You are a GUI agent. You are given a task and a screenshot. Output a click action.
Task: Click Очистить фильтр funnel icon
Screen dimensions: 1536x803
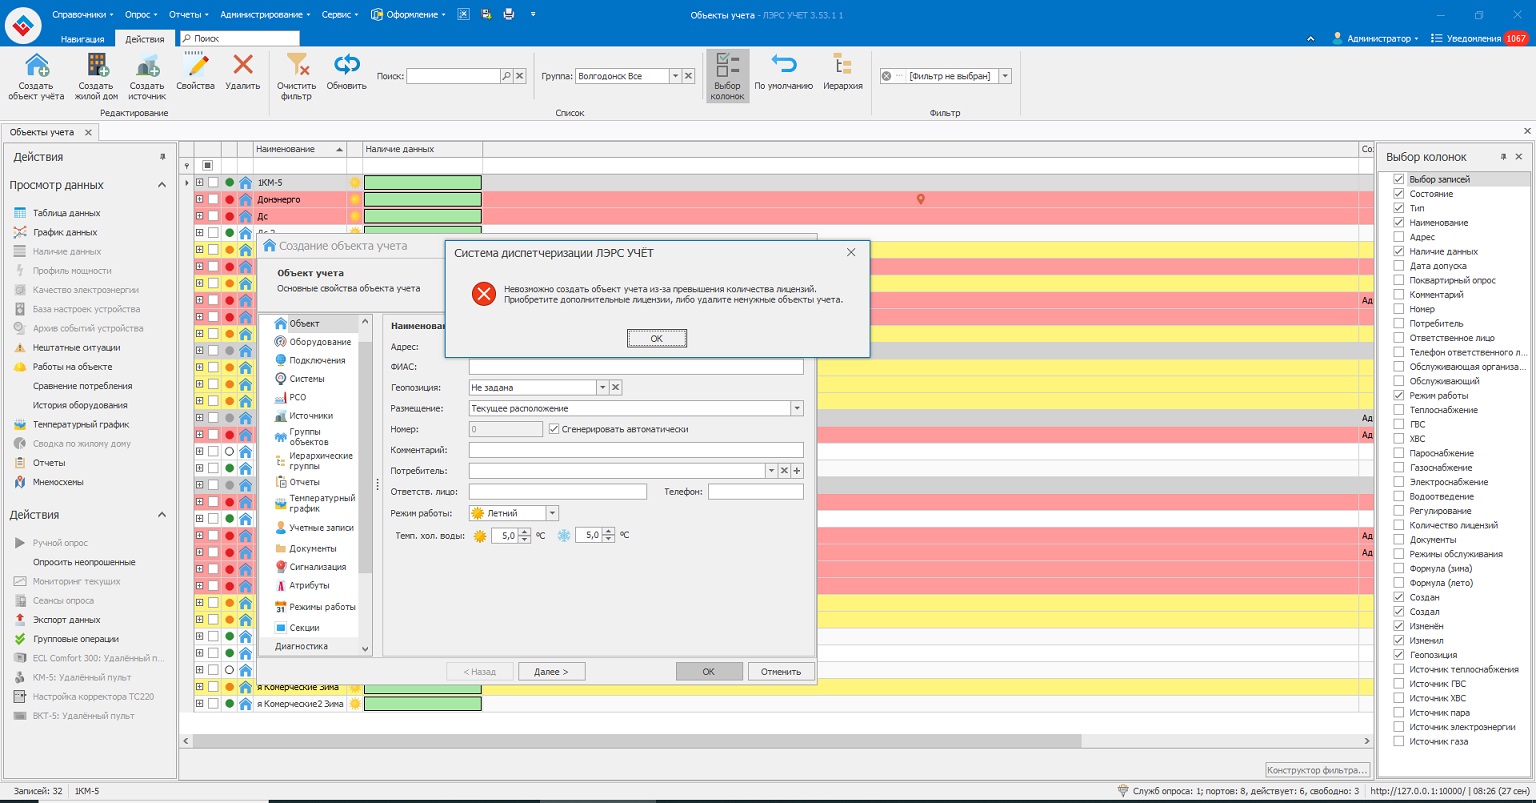[x=297, y=65]
